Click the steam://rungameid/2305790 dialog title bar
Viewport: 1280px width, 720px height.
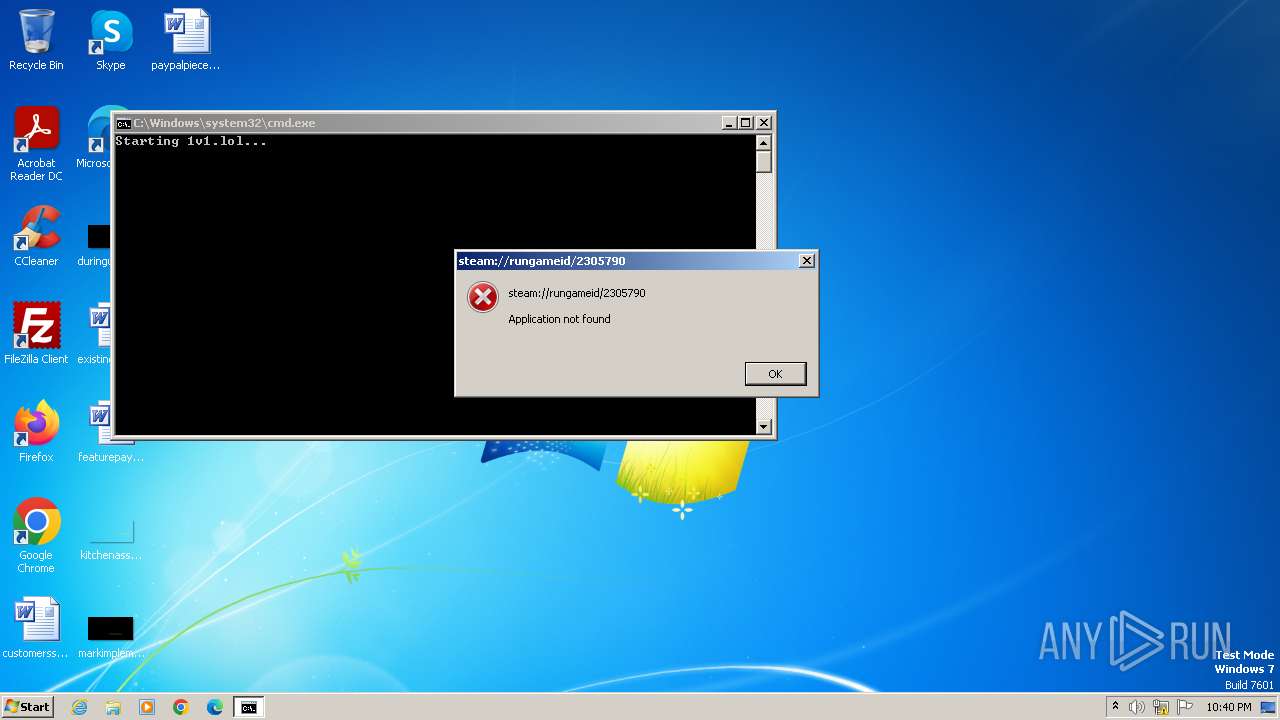(x=636, y=261)
